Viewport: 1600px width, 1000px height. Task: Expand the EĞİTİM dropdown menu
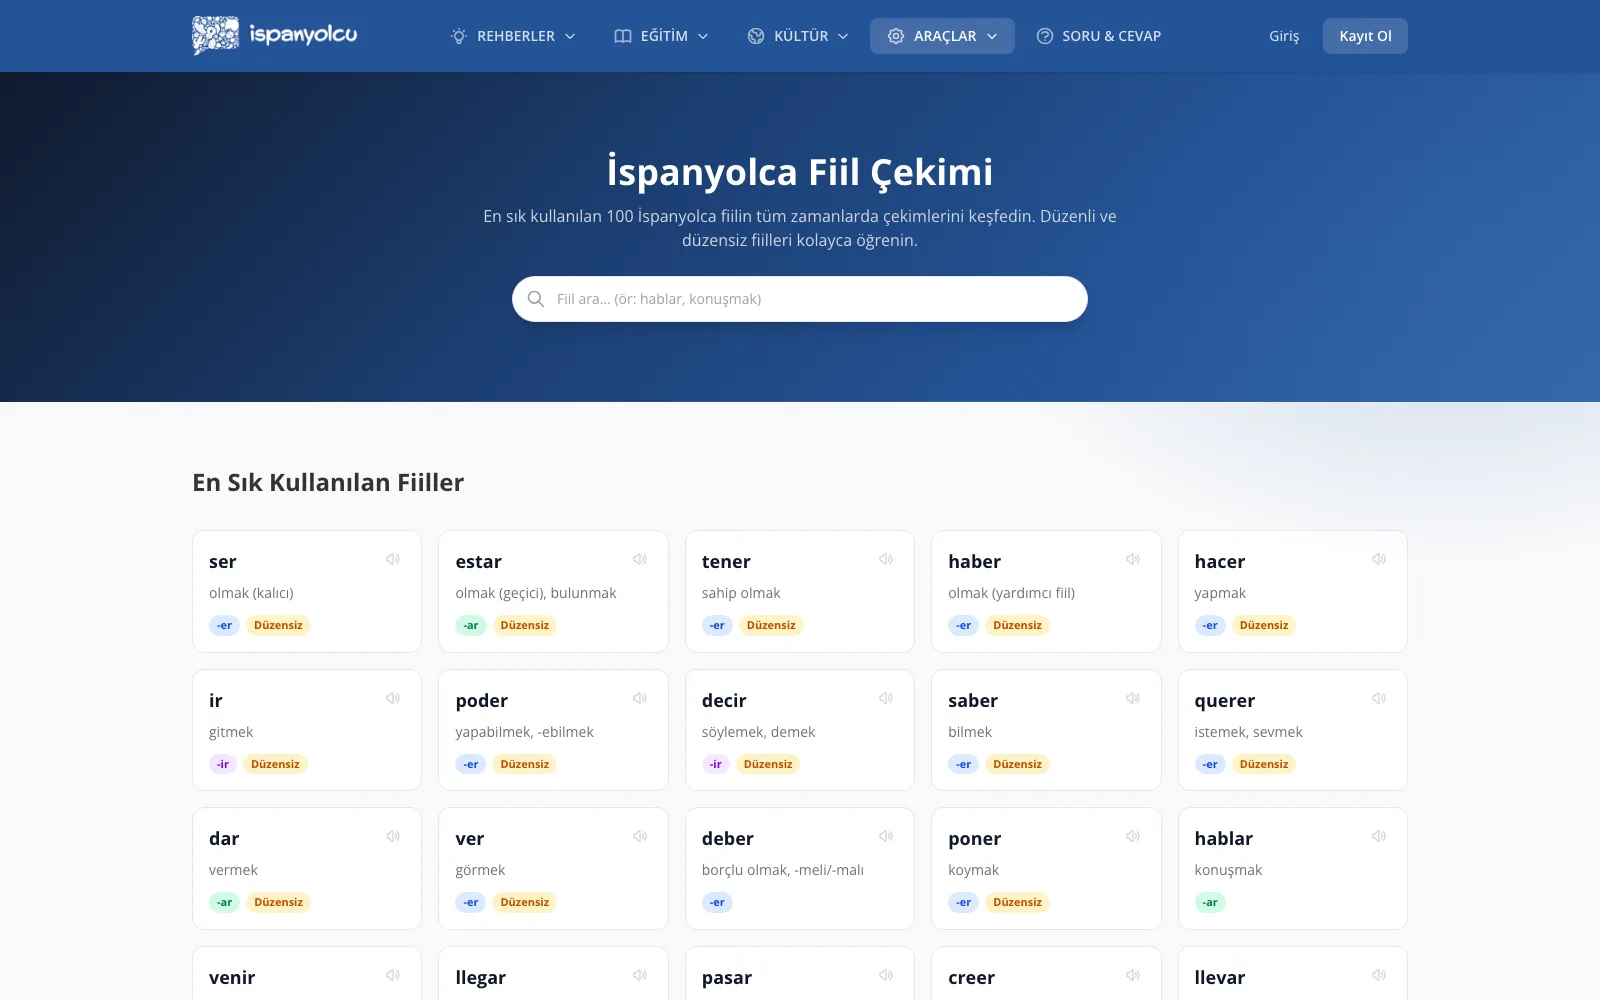661,36
